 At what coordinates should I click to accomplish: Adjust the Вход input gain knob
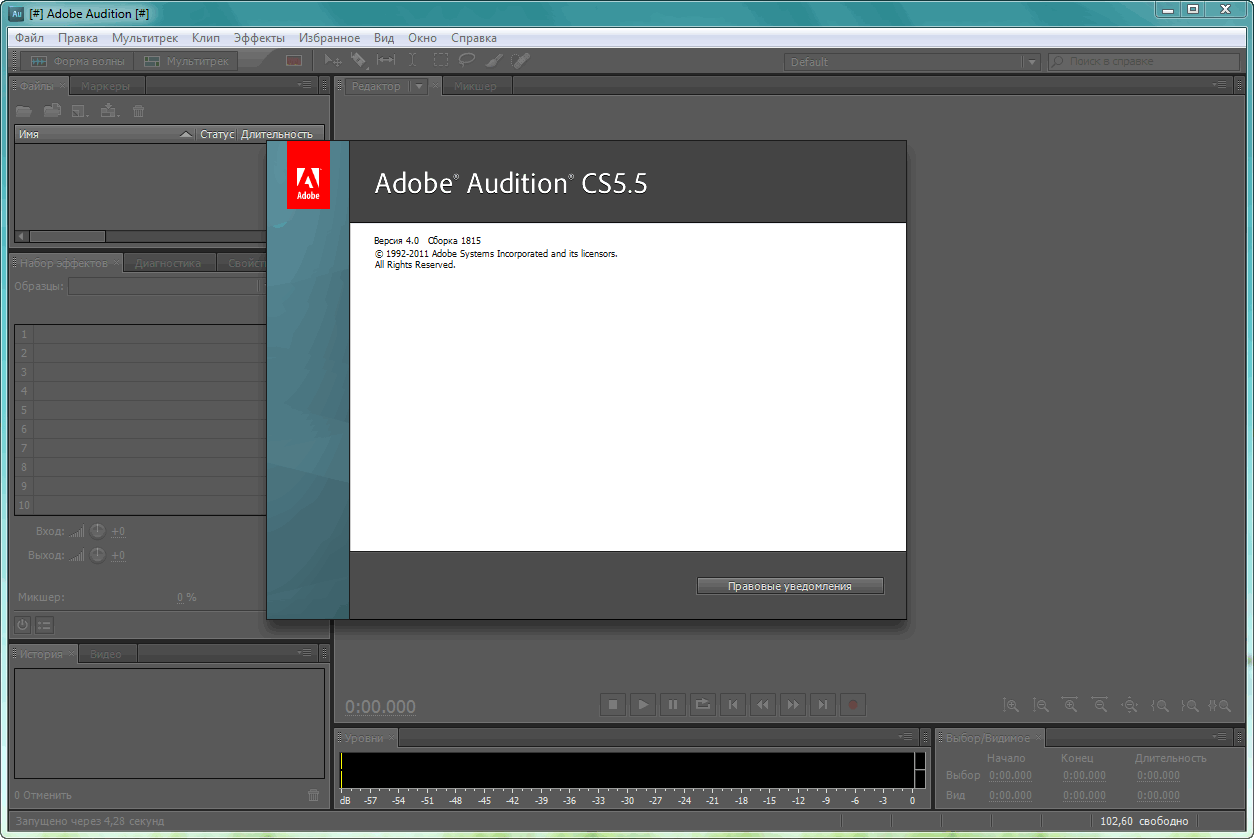coord(97,531)
